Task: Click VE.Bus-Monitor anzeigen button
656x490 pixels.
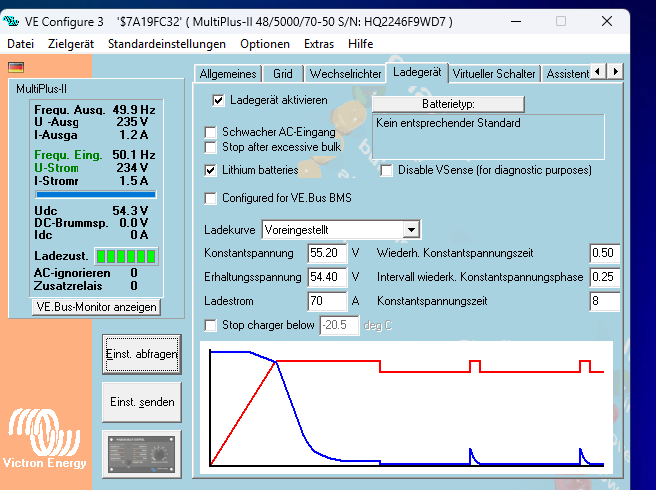Action: click(96, 307)
